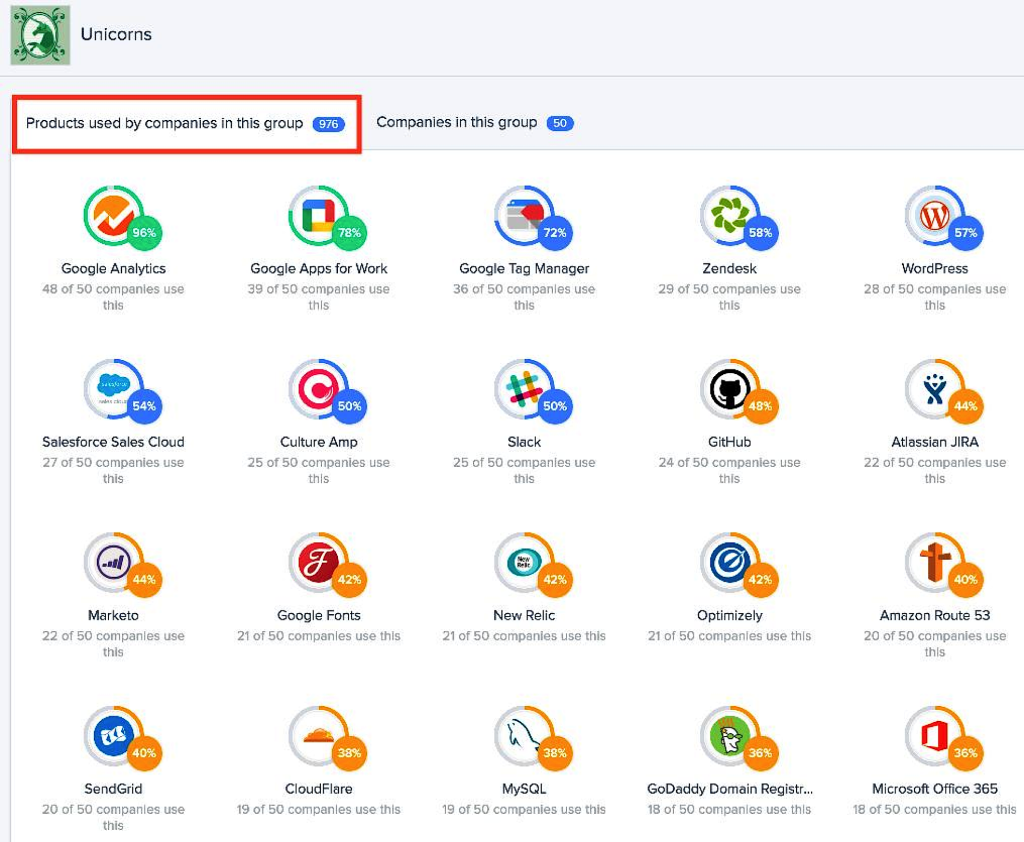
Task: Click the 976 products count badge
Action: (328, 124)
